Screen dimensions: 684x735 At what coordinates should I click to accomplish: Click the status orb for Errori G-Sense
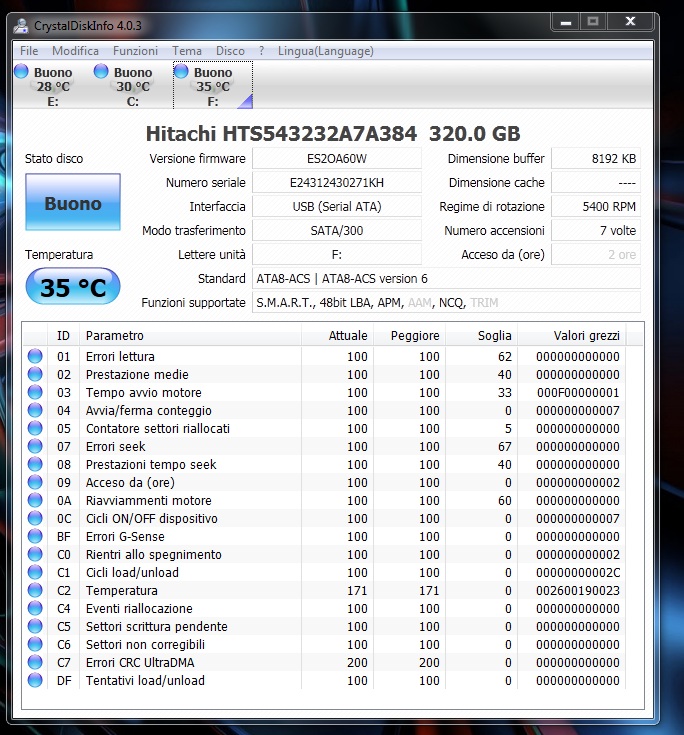(35, 536)
